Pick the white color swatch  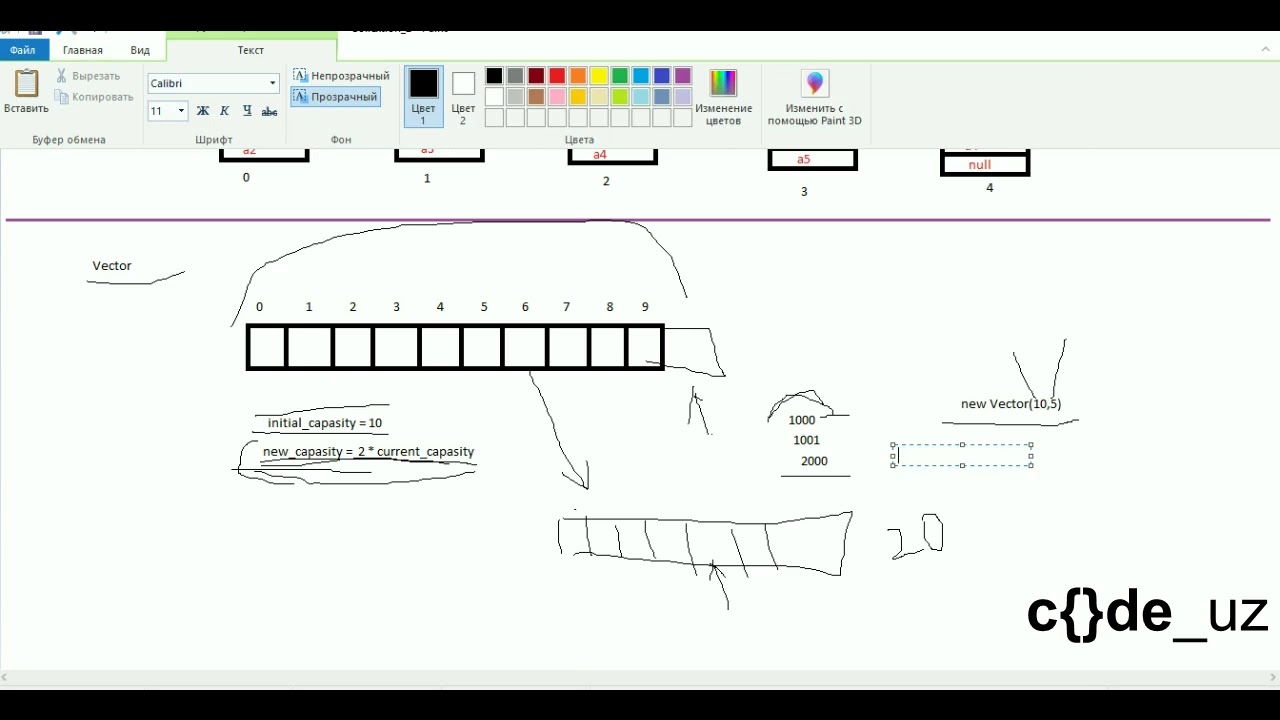tap(494, 97)
